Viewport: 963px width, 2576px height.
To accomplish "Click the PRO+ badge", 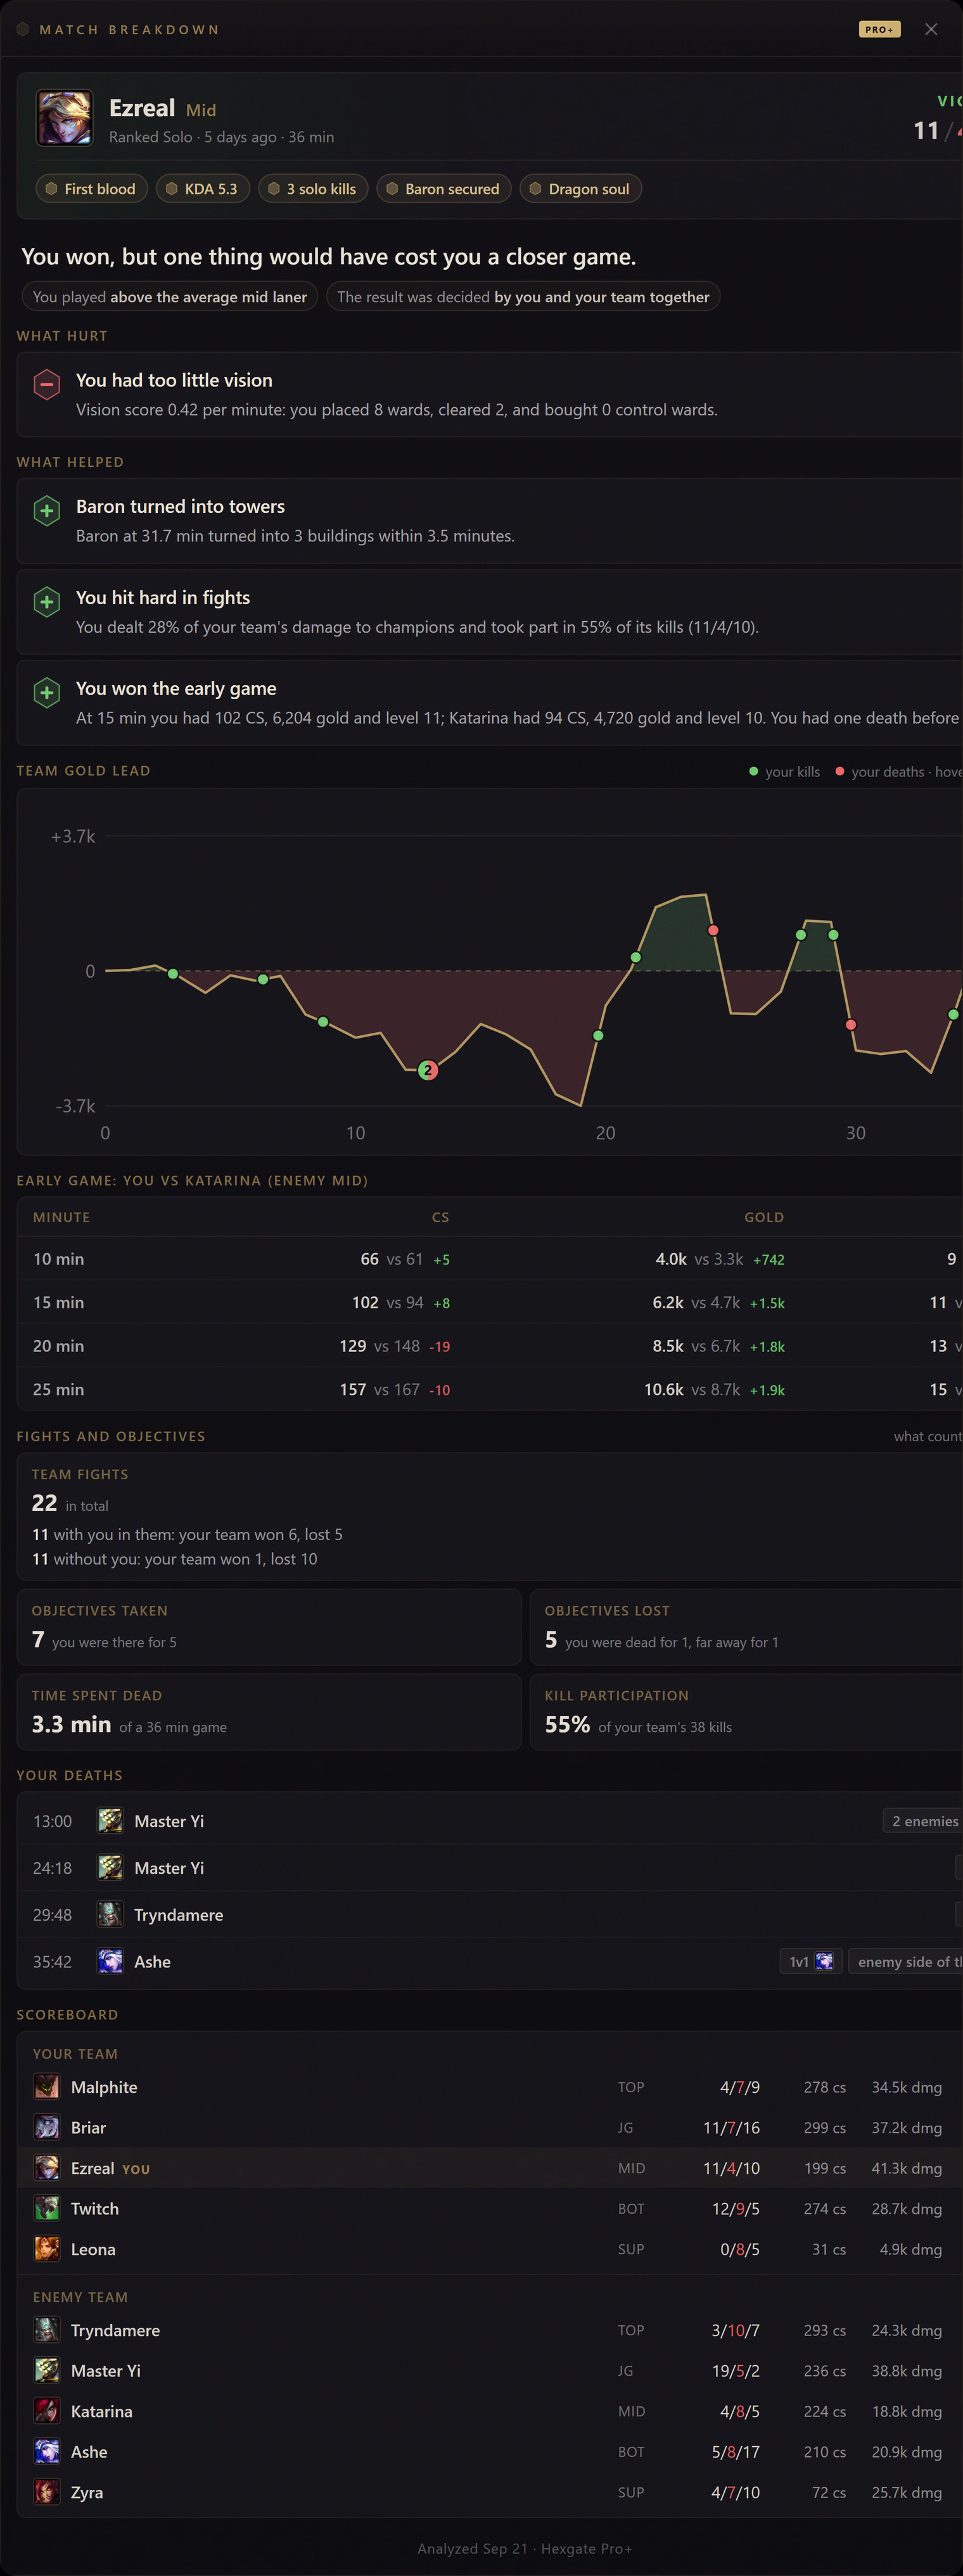I will point(879,29).
